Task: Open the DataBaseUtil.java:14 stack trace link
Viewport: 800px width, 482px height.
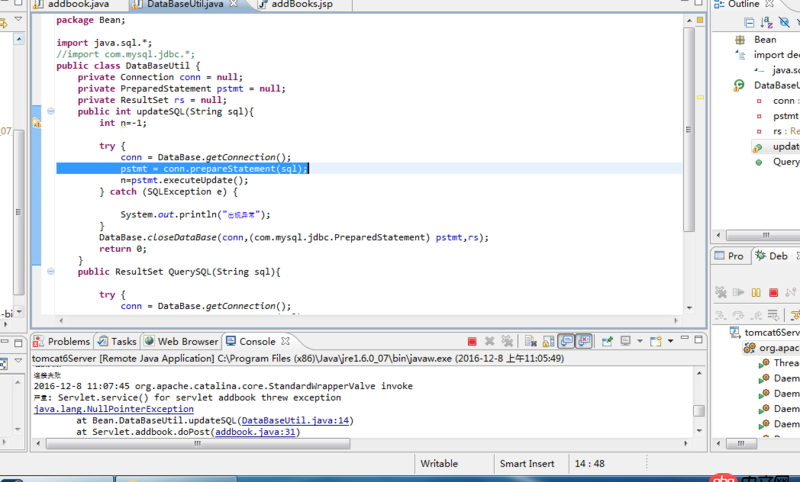Action: click(297, 421)
